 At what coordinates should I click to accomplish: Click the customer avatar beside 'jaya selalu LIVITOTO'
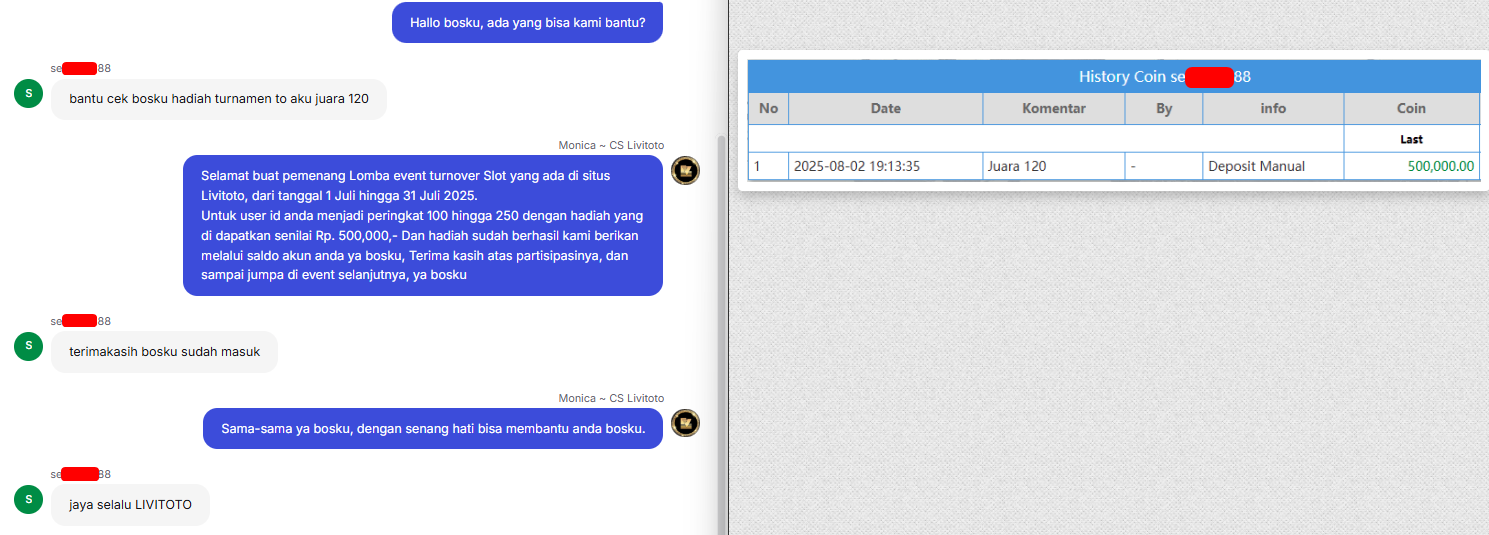point(28,499)
